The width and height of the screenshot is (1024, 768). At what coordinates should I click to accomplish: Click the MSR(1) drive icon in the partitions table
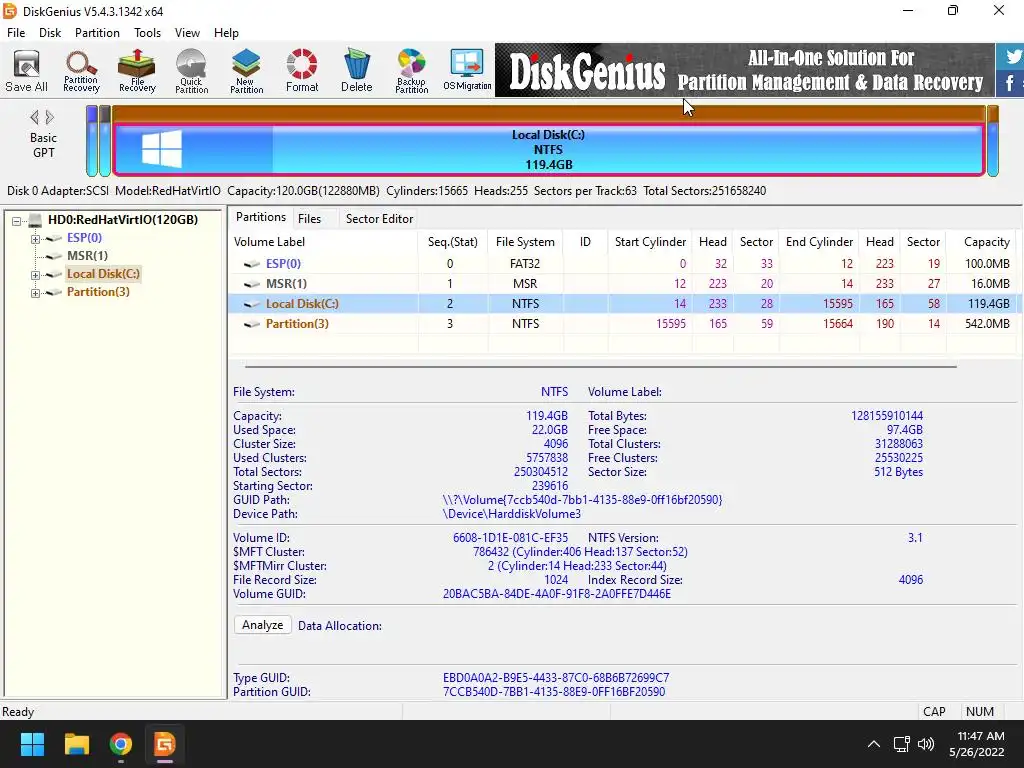pyautogui.click(x=252, y=284)
